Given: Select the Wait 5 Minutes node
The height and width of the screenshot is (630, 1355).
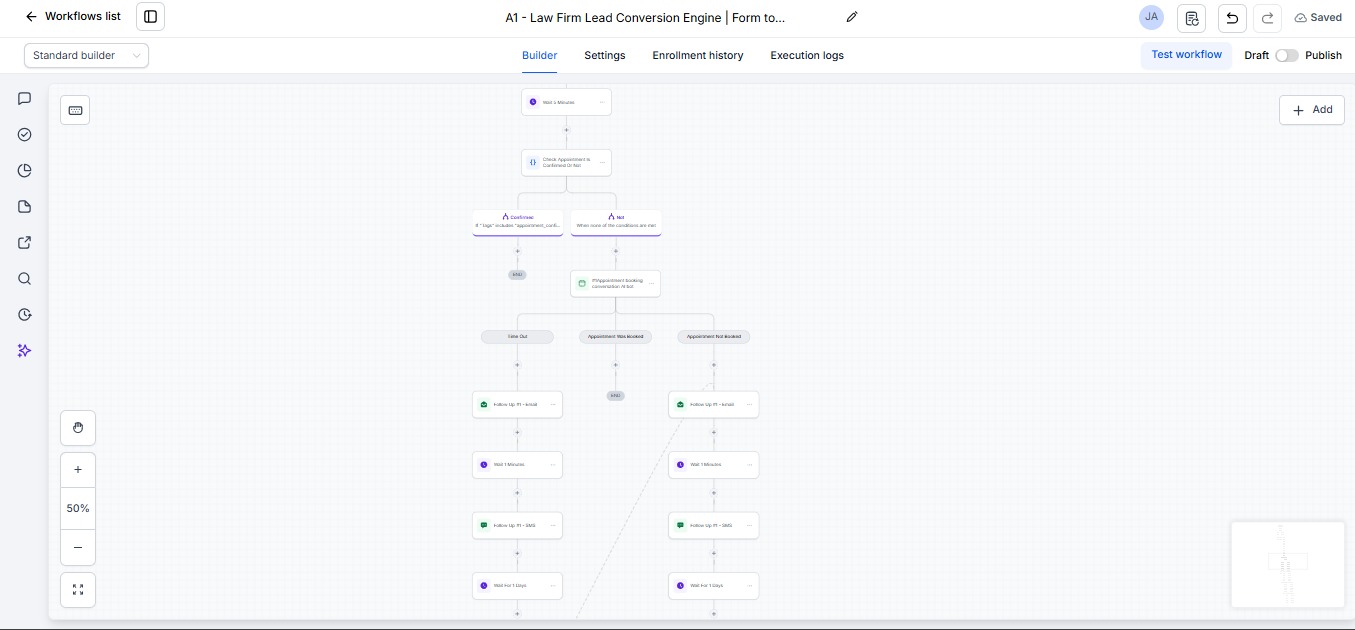Looking at the screenshot, I should (566, 102).
